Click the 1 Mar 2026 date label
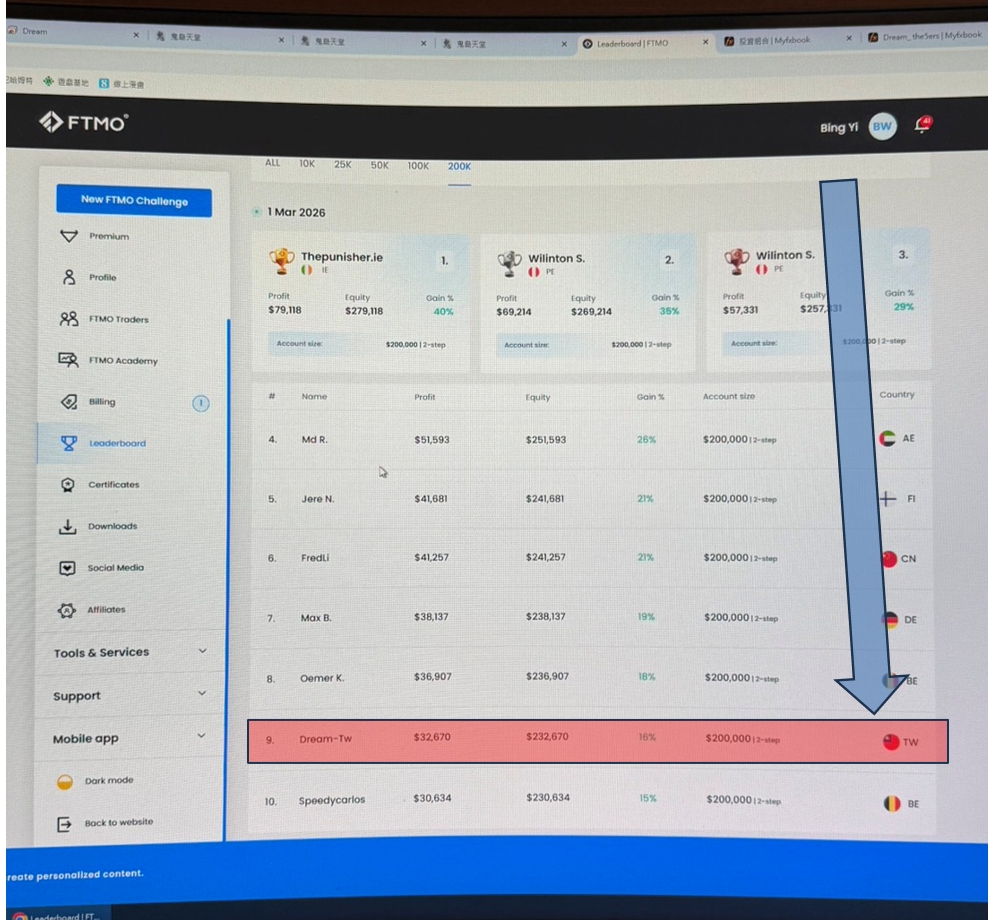This screenshot has width=993, height=920. tap(296, 212)
